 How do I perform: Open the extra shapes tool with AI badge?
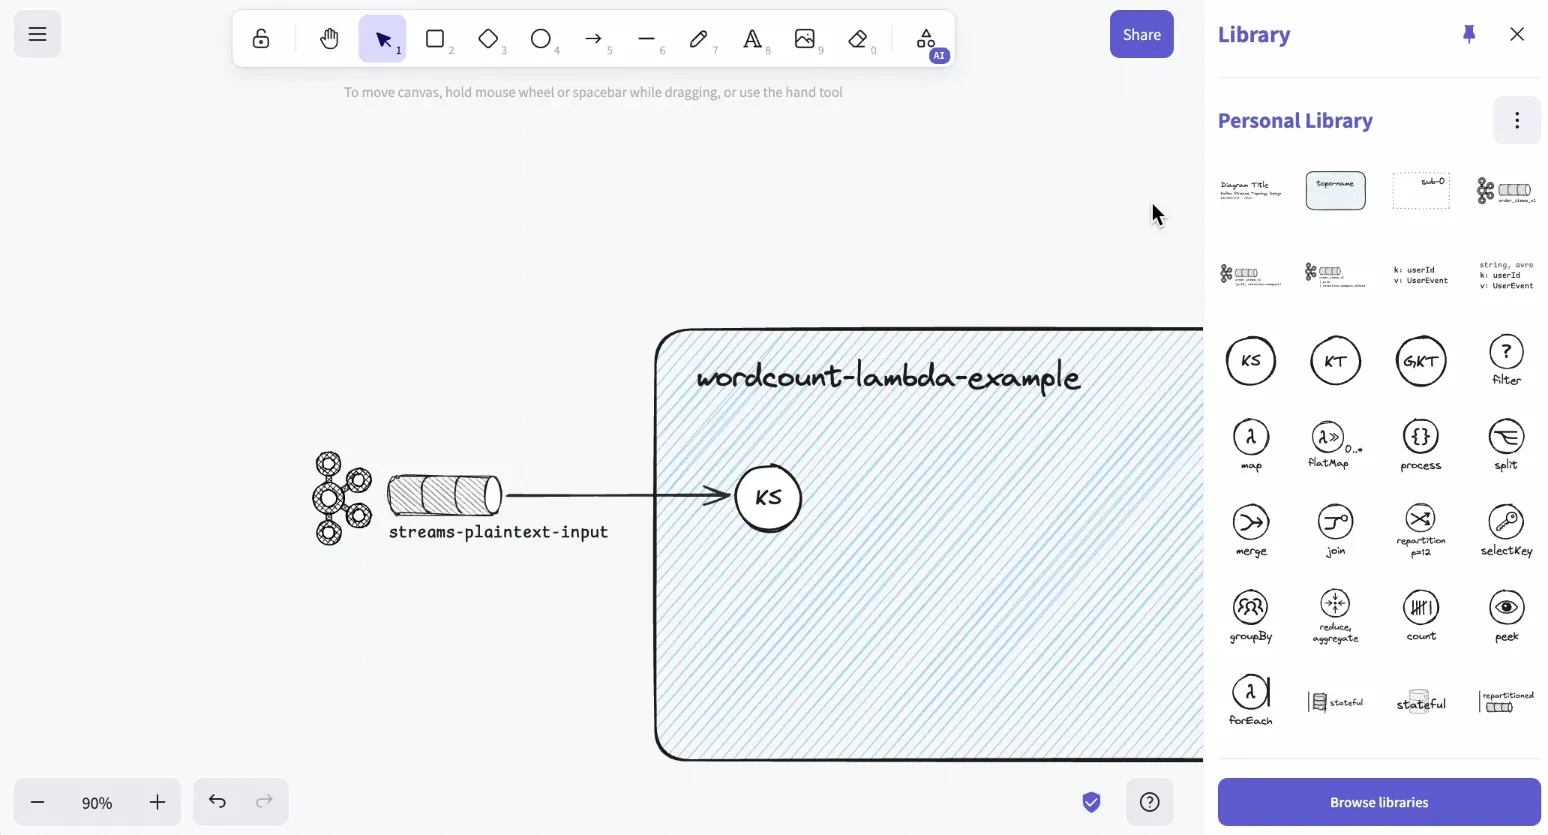click(925, 39)
